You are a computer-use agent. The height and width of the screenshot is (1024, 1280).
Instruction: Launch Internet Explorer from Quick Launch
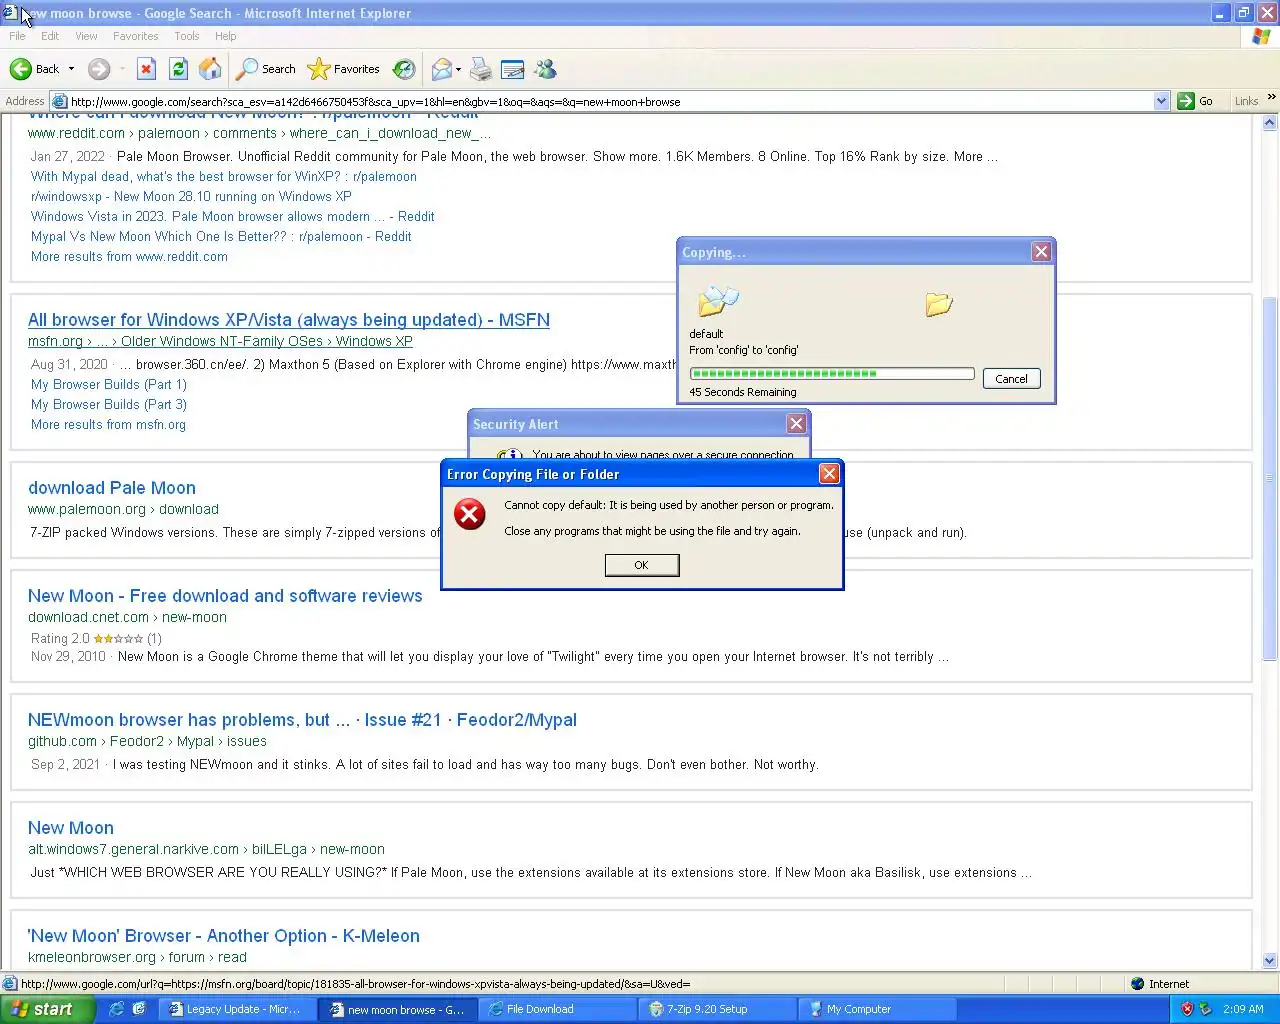[116, 1009]
